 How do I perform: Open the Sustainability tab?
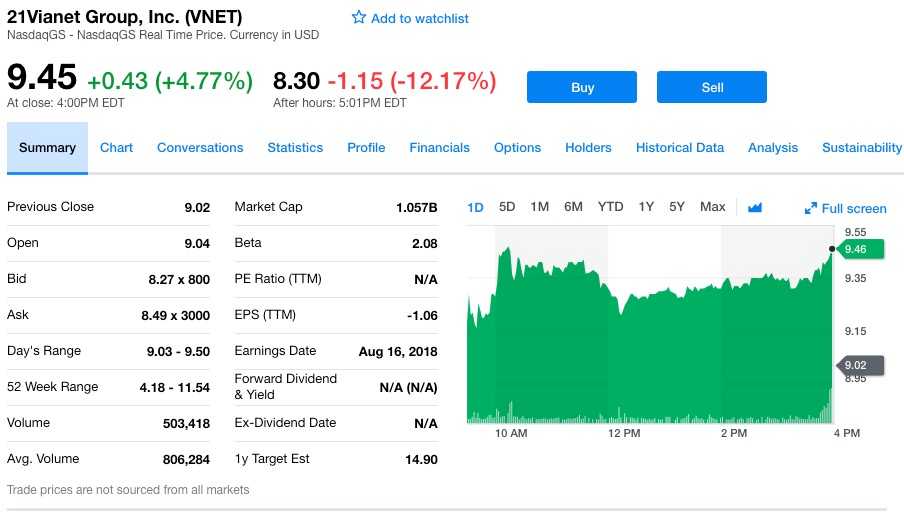click(862, 148)
